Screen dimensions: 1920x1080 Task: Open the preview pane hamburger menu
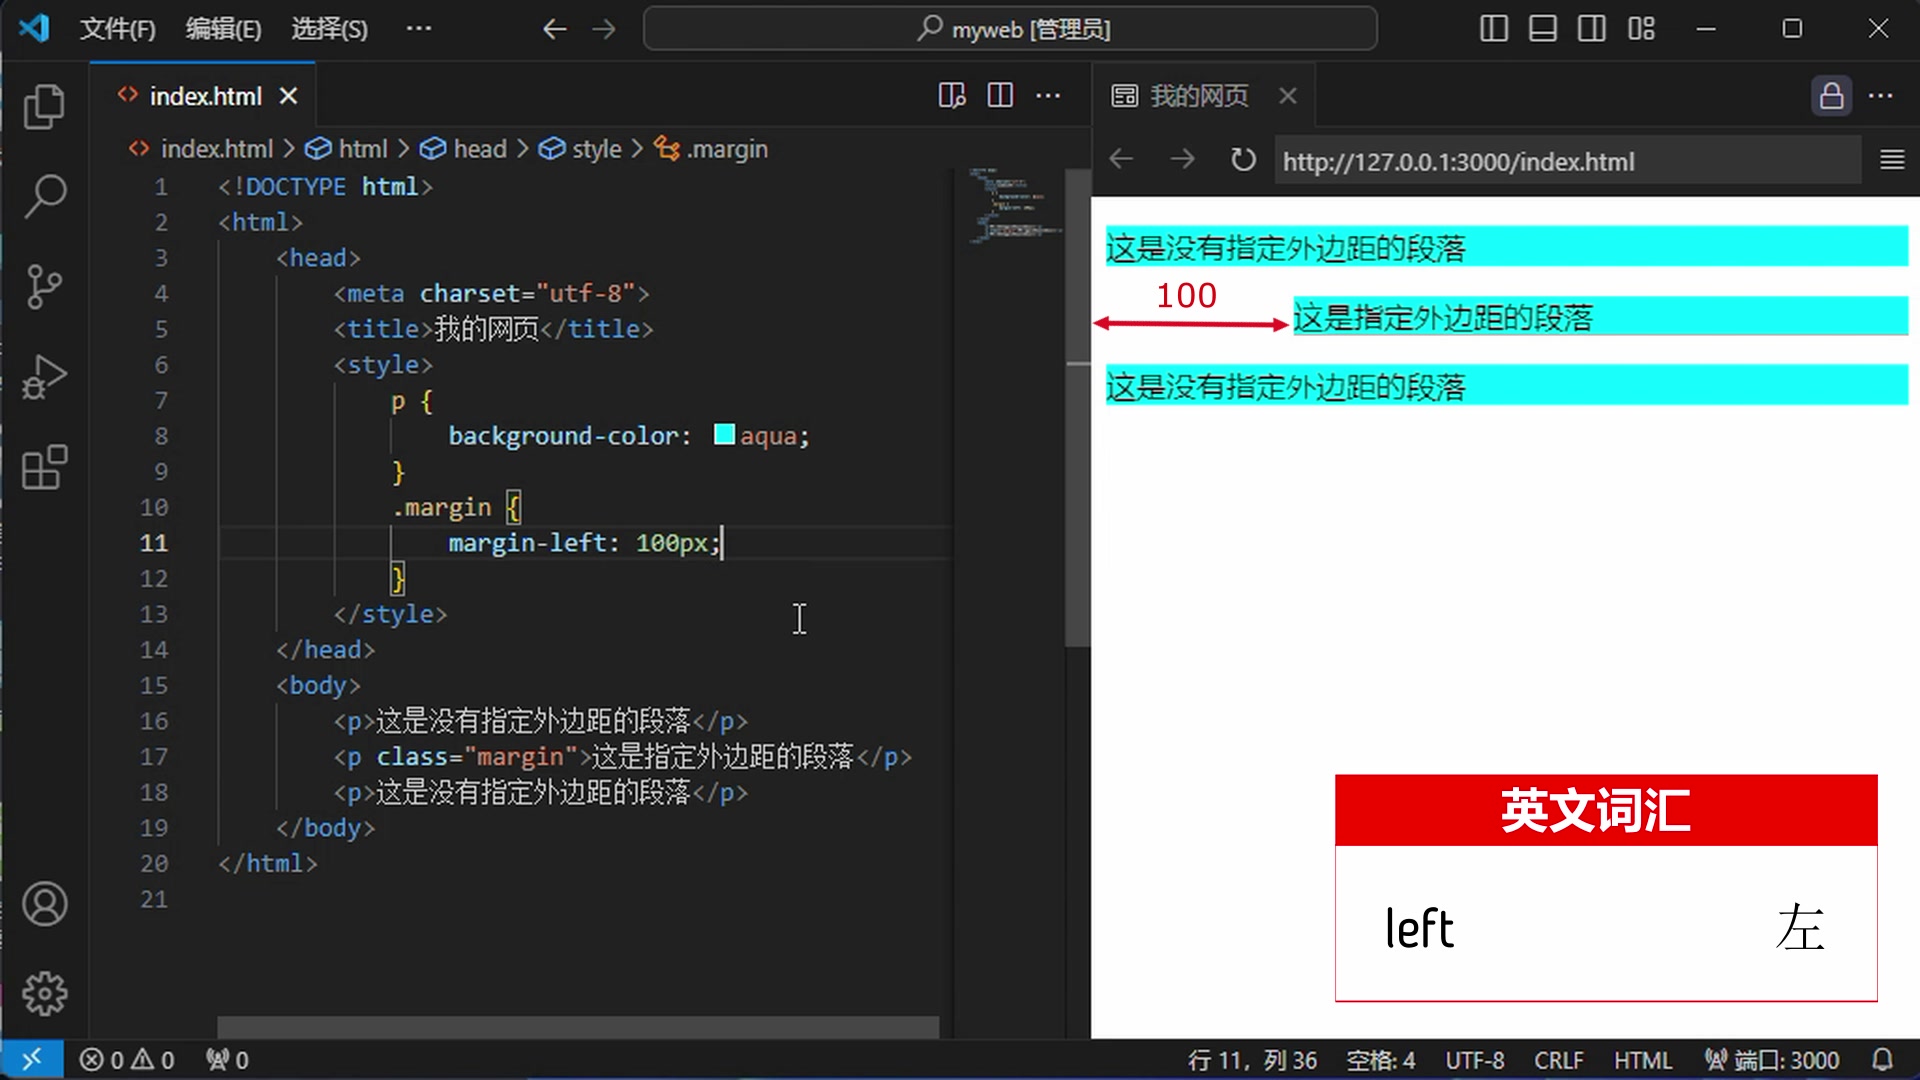point(1892,160)
